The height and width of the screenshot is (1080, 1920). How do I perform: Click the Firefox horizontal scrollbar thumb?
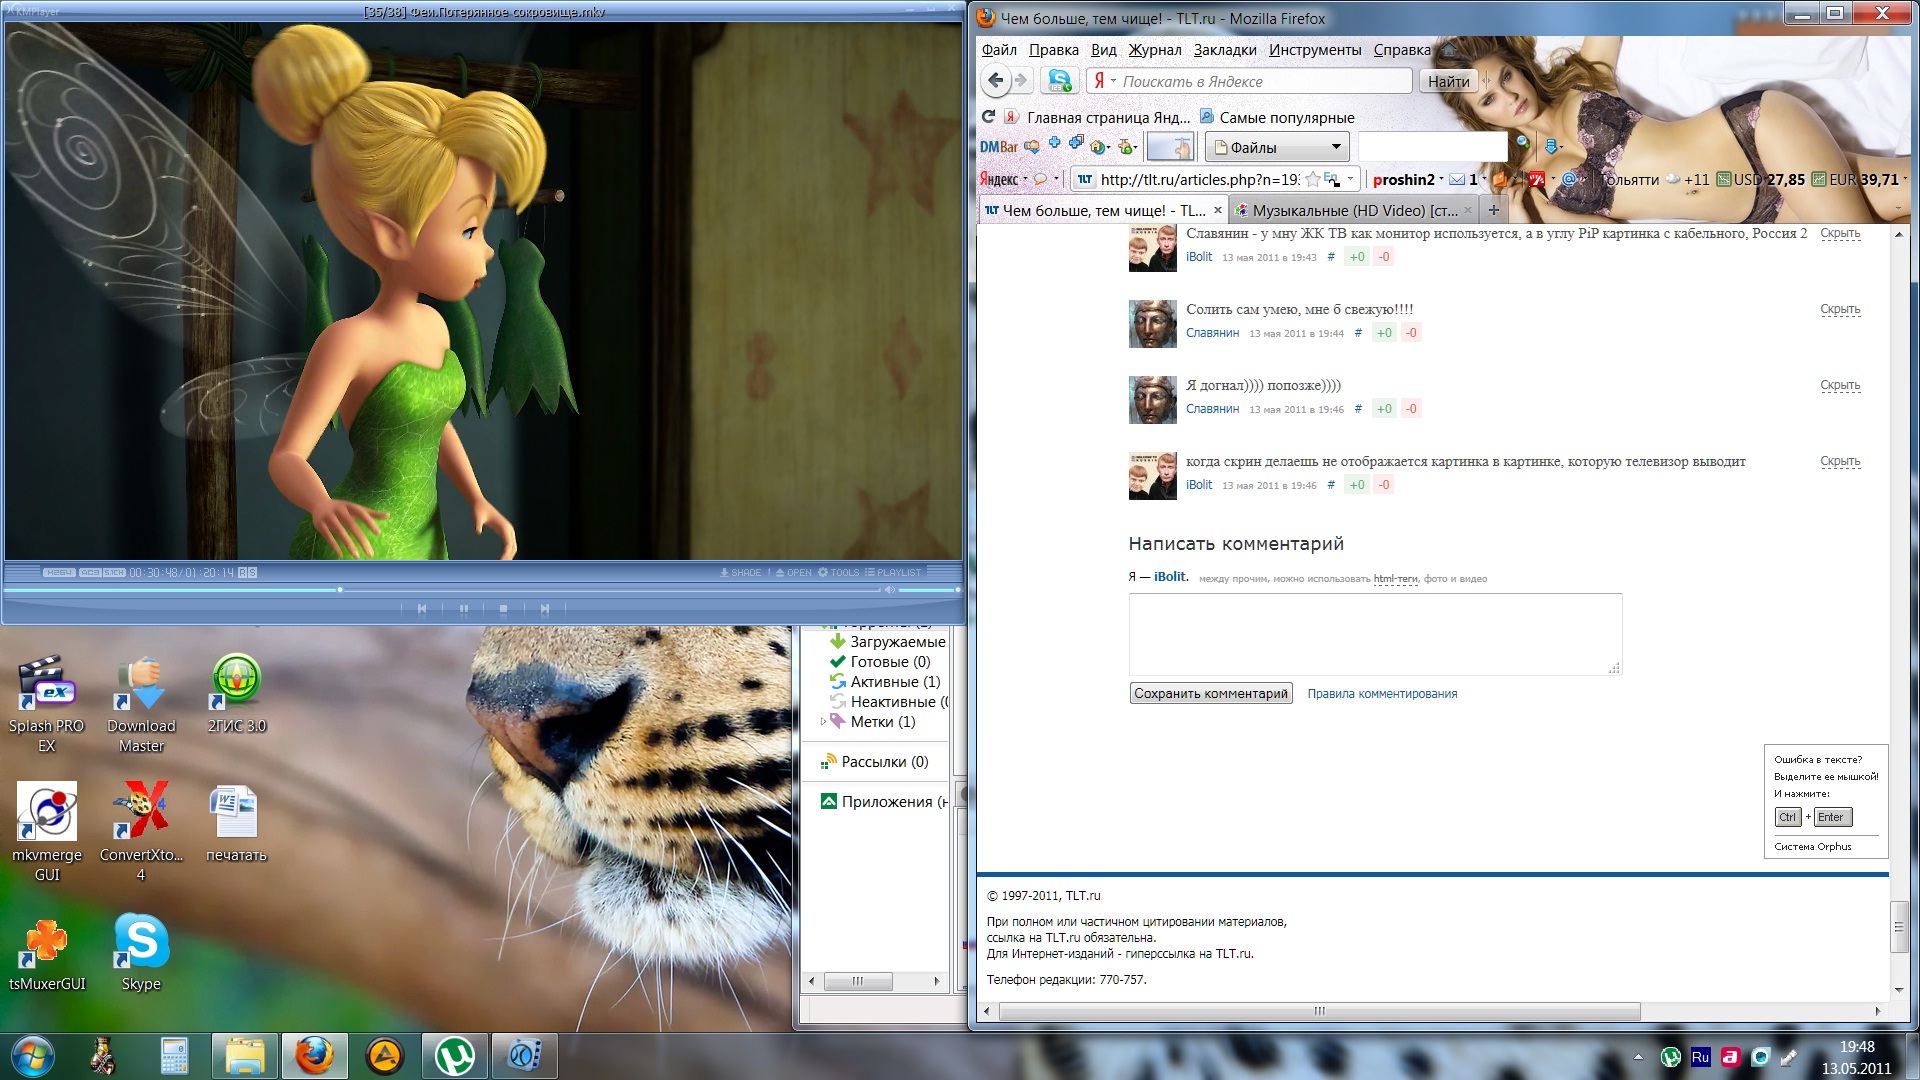tap(1320, 1011)
